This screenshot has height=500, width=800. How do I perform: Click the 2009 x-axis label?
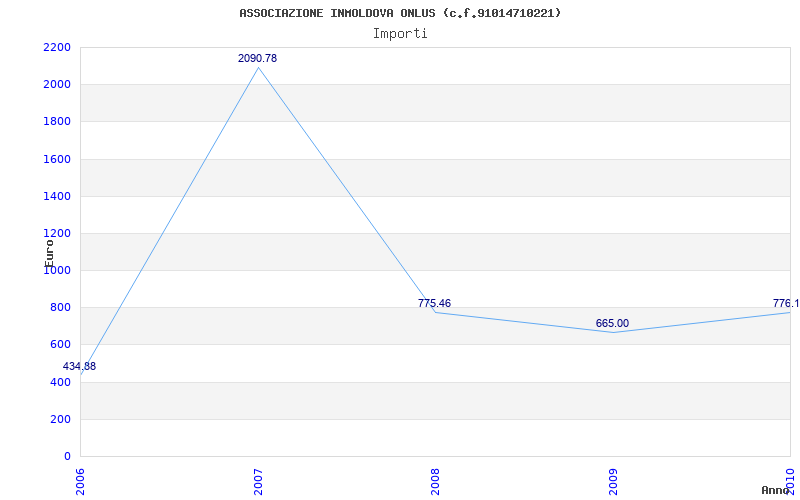(613, 482)
